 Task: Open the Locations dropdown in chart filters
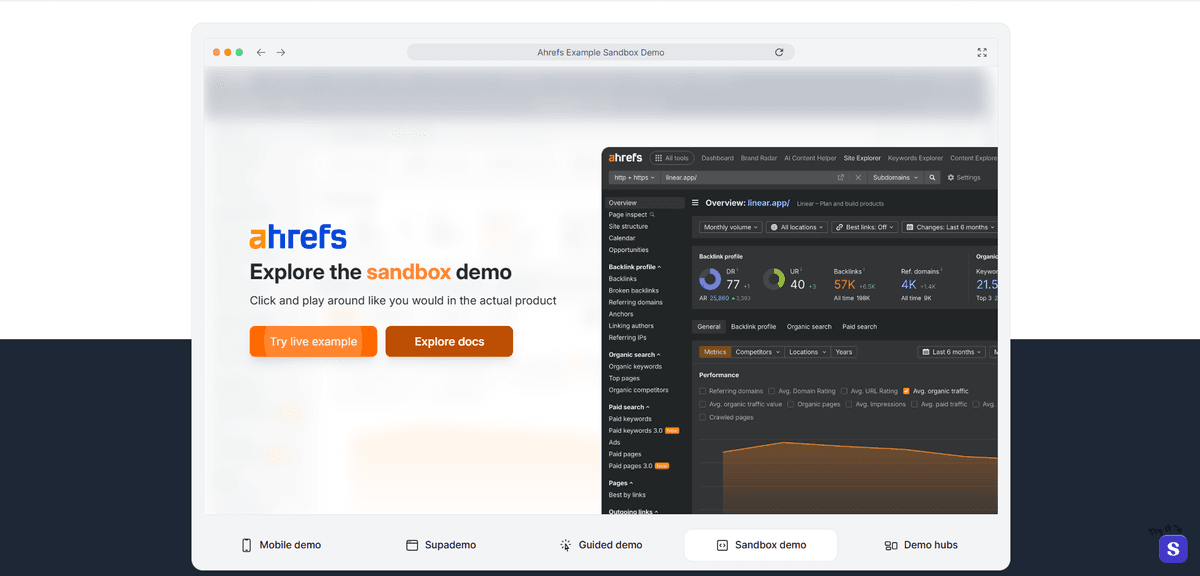[807, 352]
